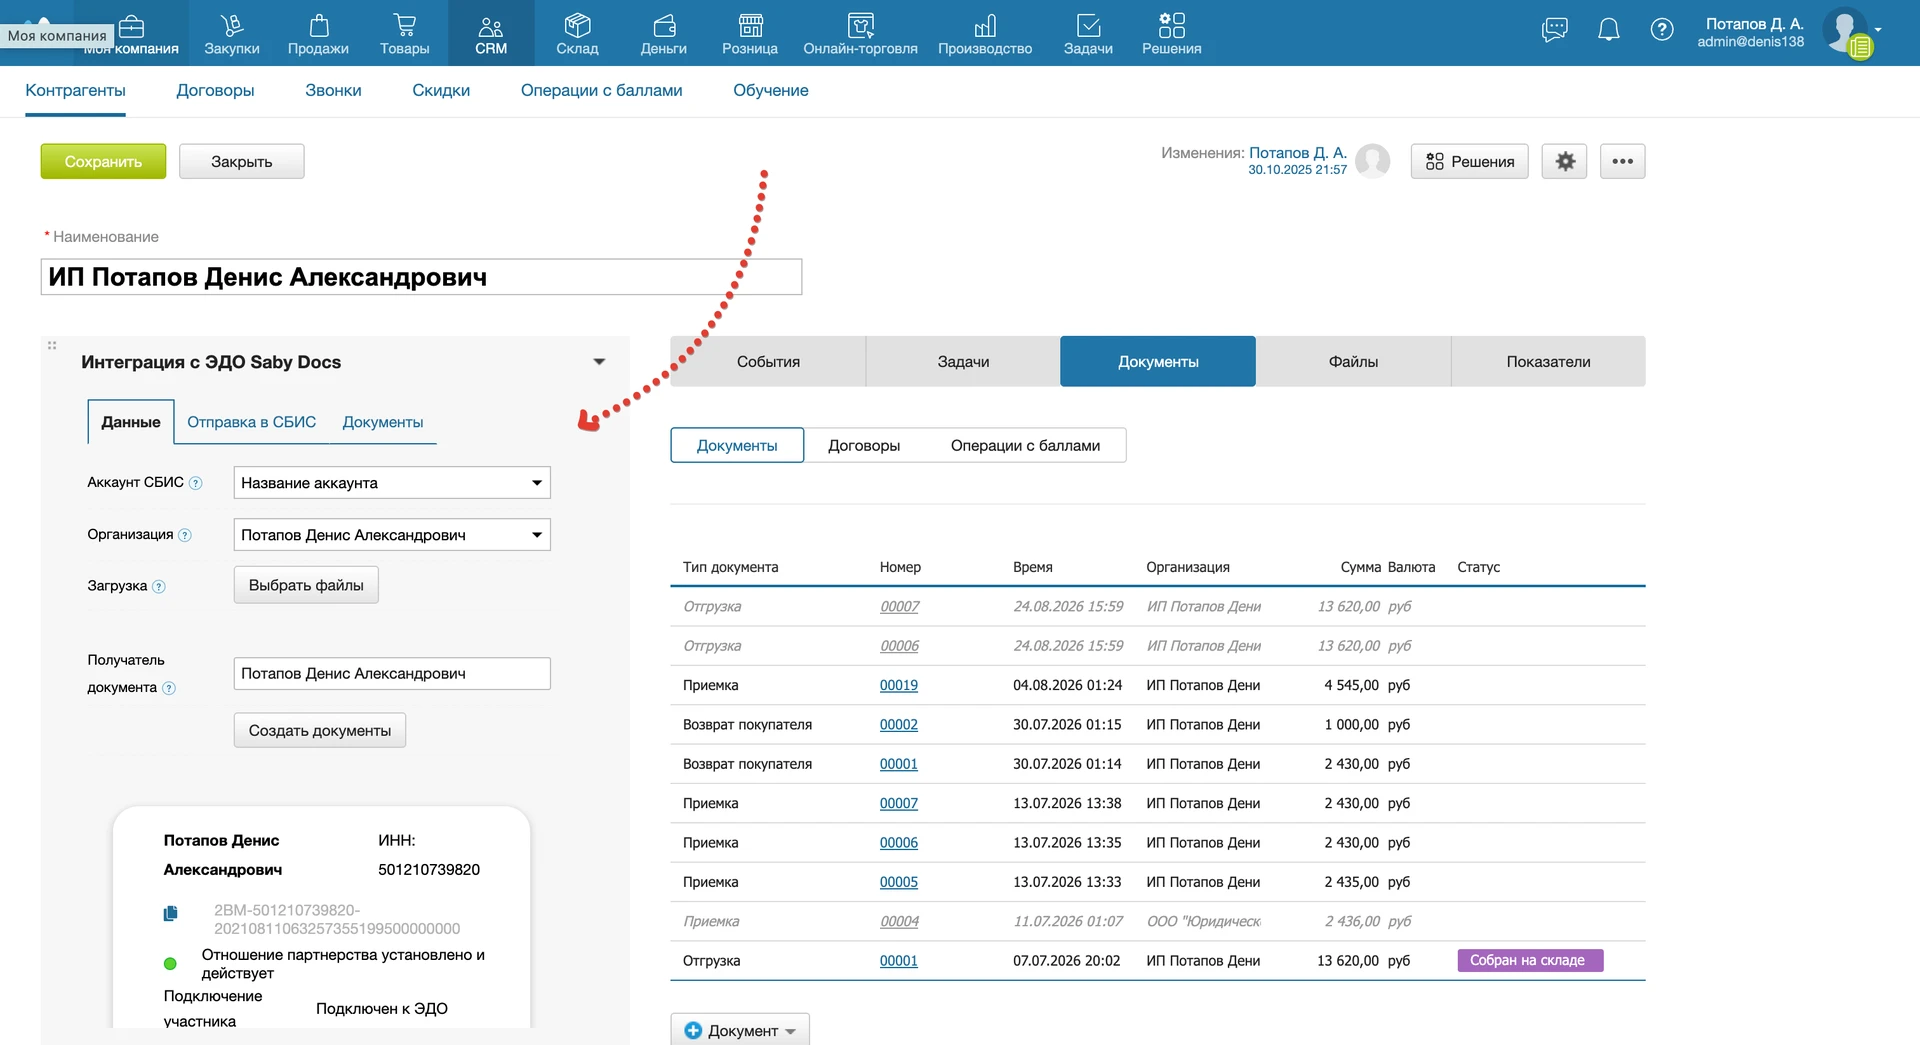Open the Деньги wallet icon
The width and height of the screenshot is (1920, 1045).
pyautogui.click(x=664, y=26)
